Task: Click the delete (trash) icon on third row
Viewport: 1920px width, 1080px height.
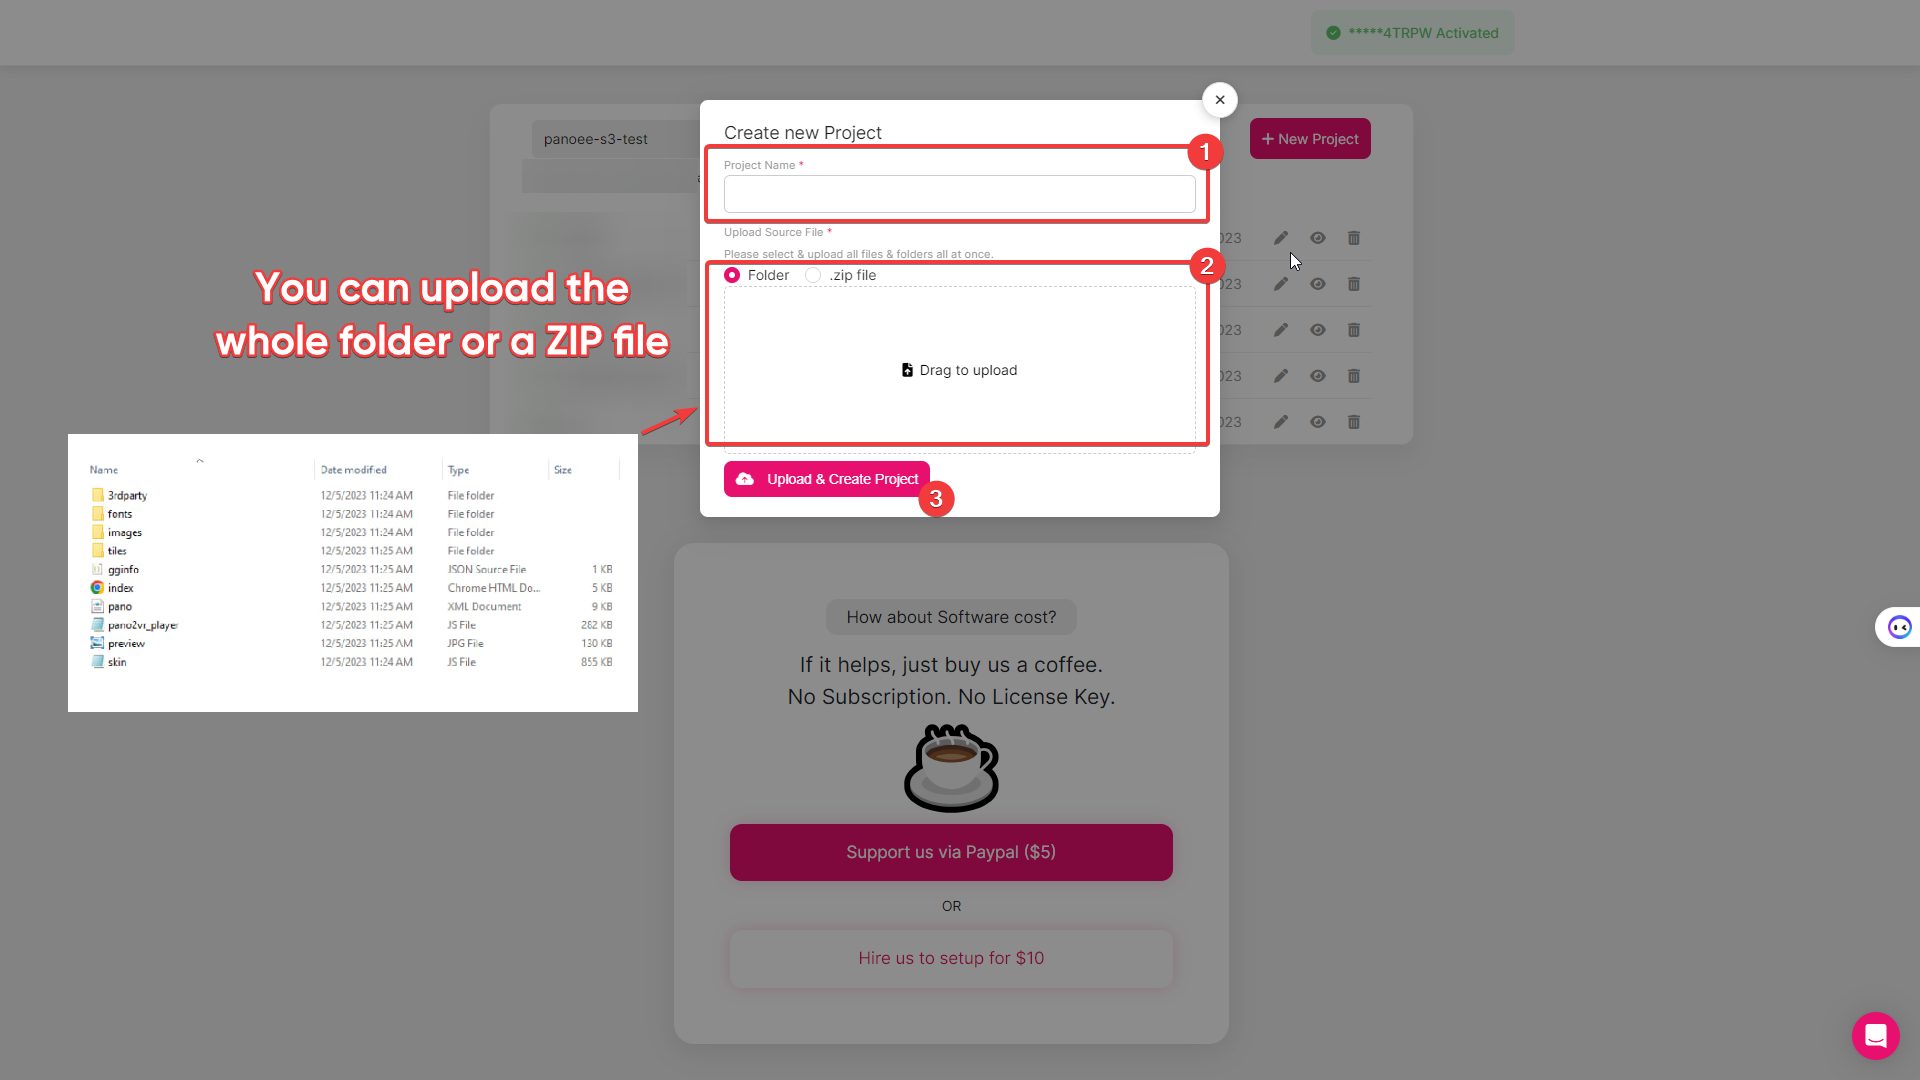Action: pyautogui.click(x=1352, y=330)
